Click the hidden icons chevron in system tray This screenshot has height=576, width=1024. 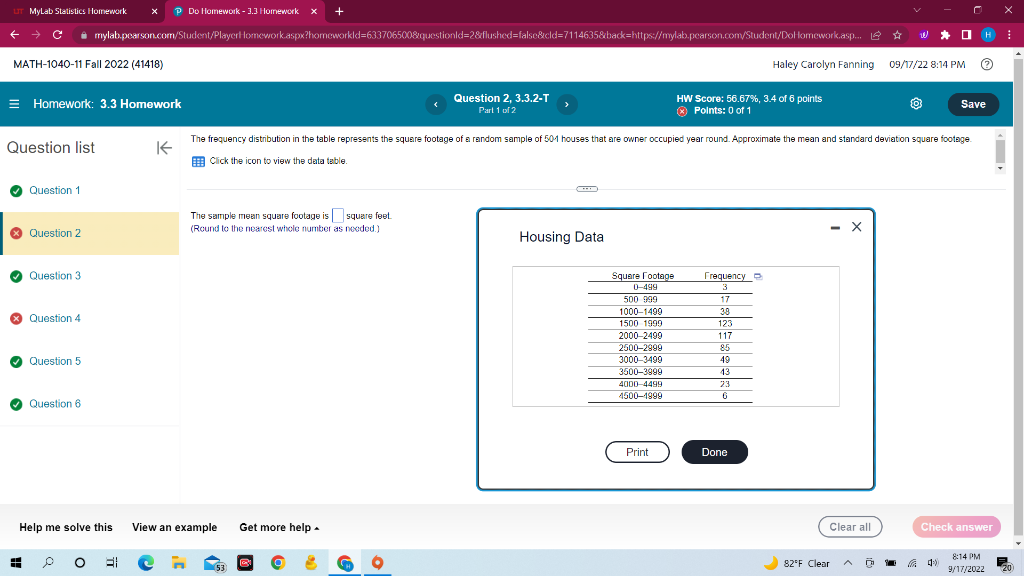click(848, 563)
